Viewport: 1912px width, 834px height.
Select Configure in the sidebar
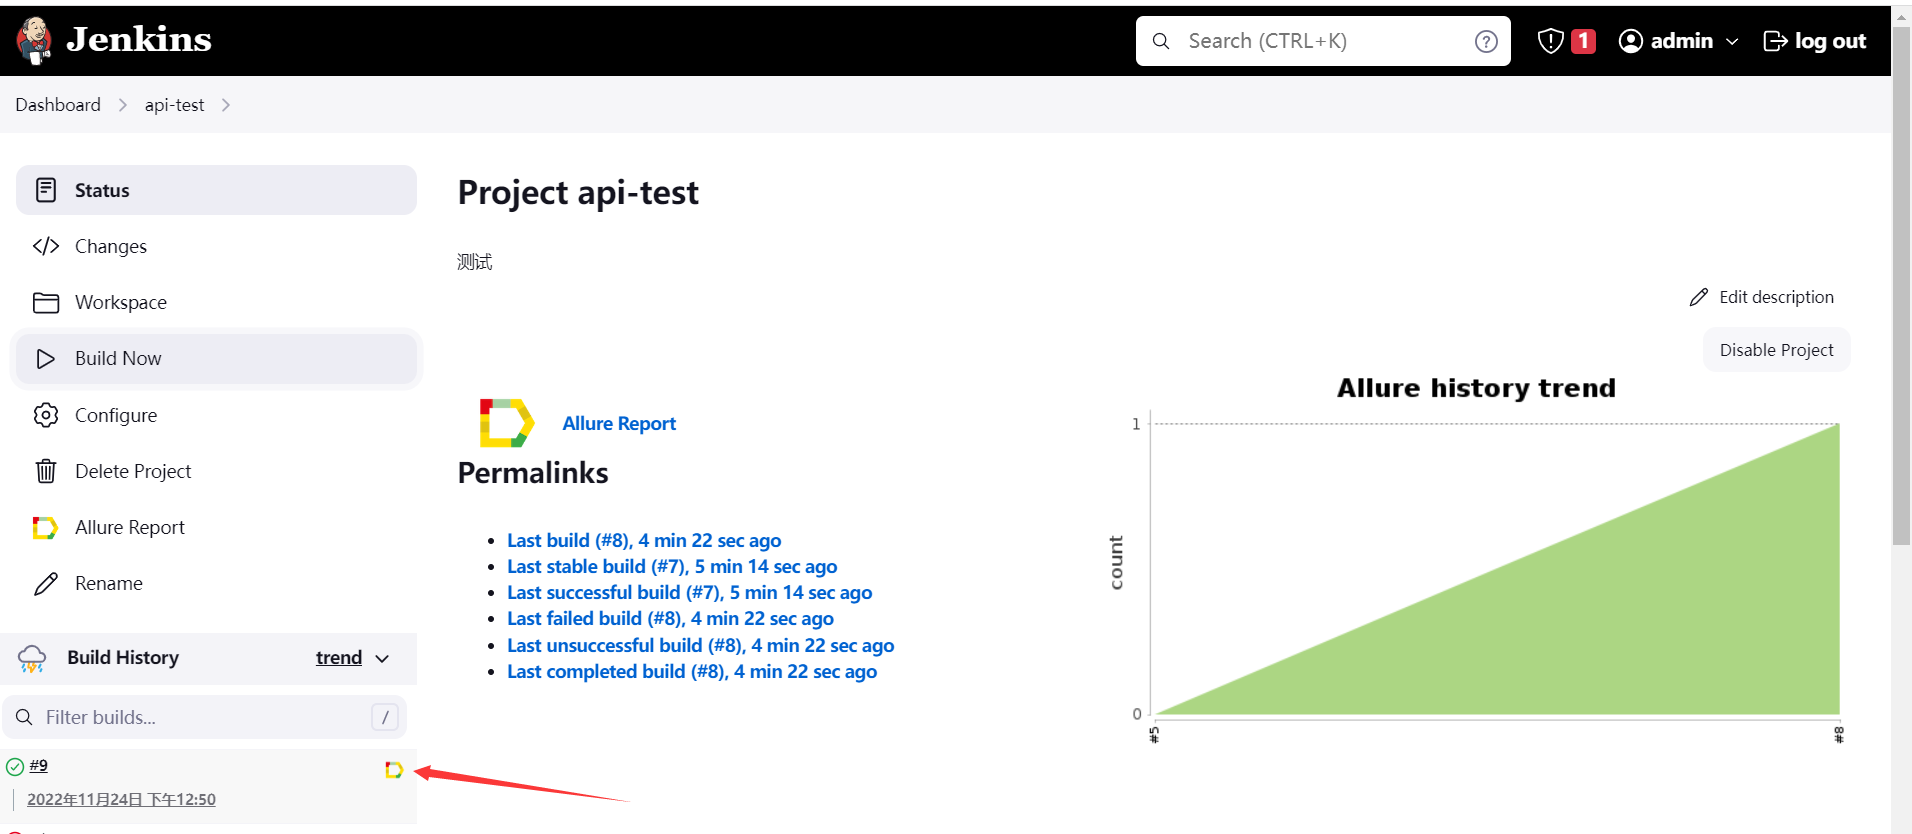[115, 415]
